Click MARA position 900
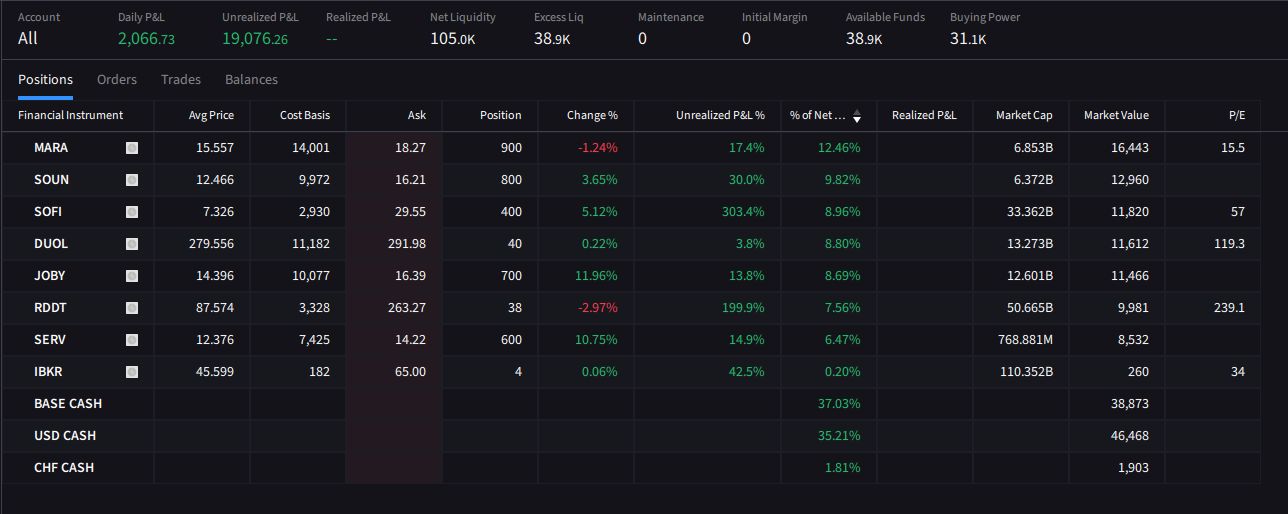 [511, 148]
